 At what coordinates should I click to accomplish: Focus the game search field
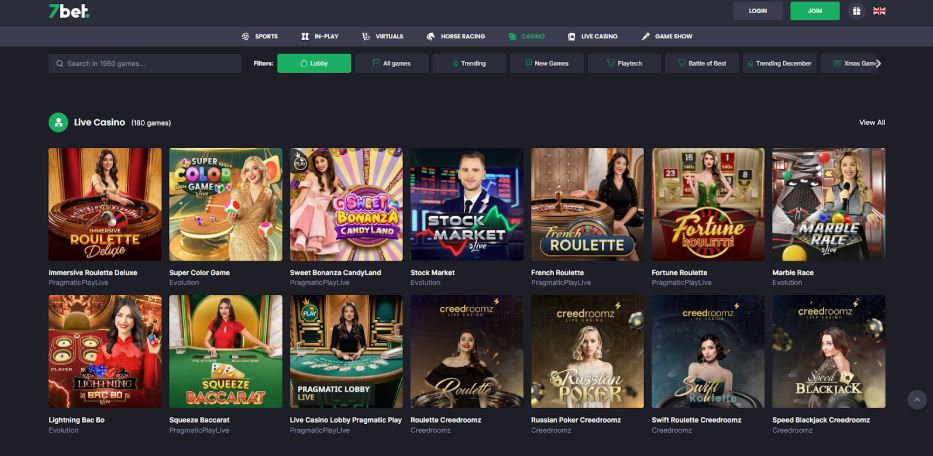click(145, 63)
